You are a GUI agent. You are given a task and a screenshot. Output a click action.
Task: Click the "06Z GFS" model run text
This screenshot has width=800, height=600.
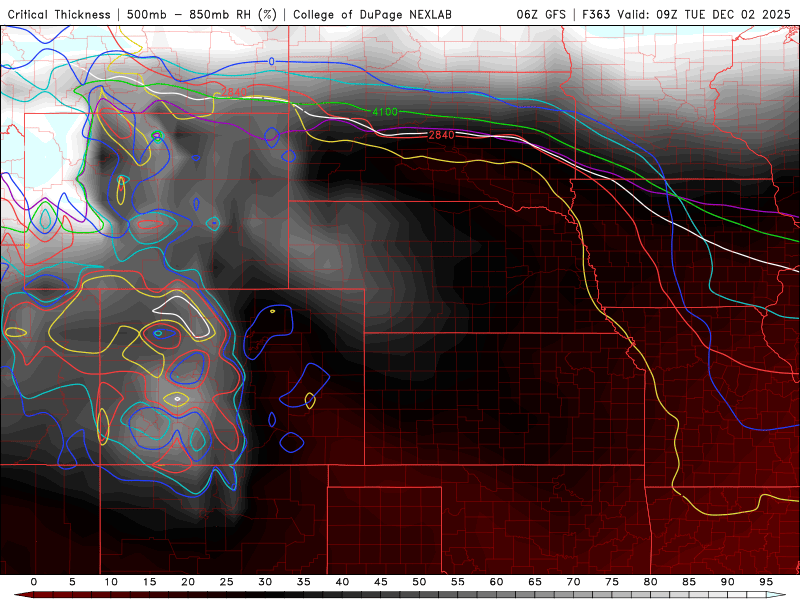541,14
